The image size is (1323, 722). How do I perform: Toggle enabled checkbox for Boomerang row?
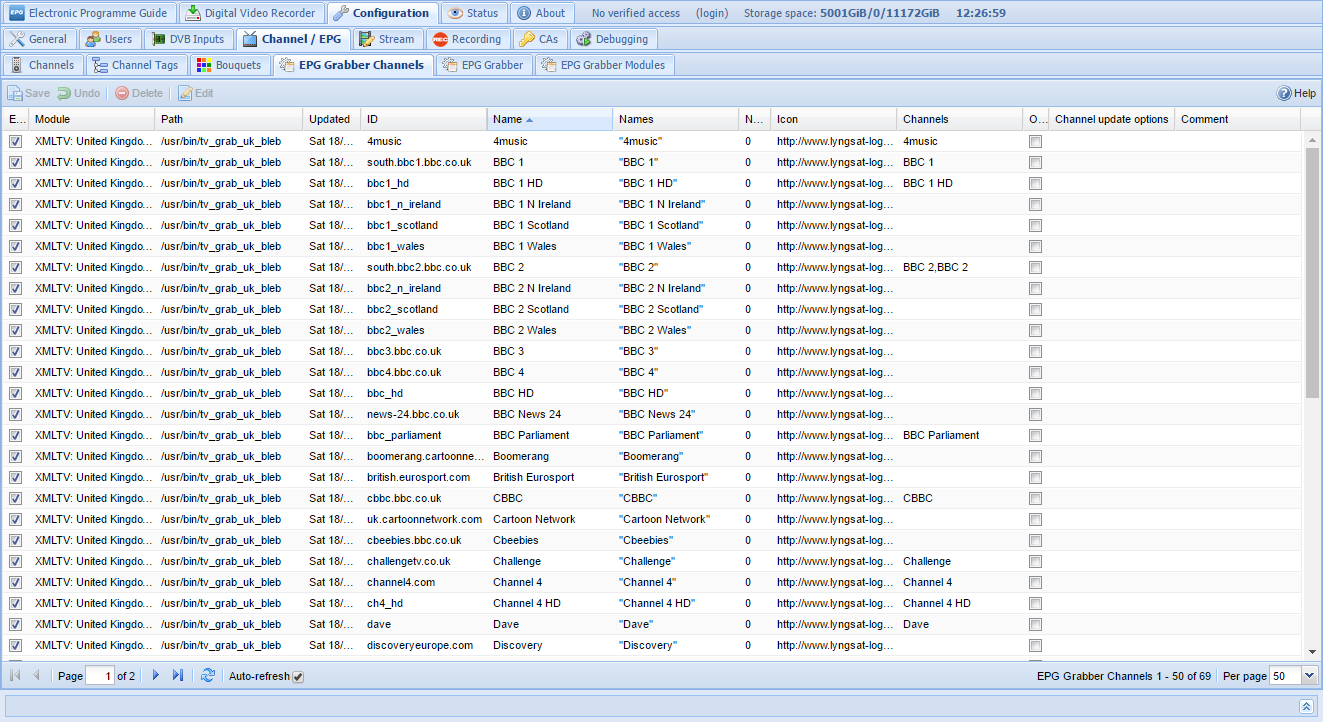[x=15, y=457]
